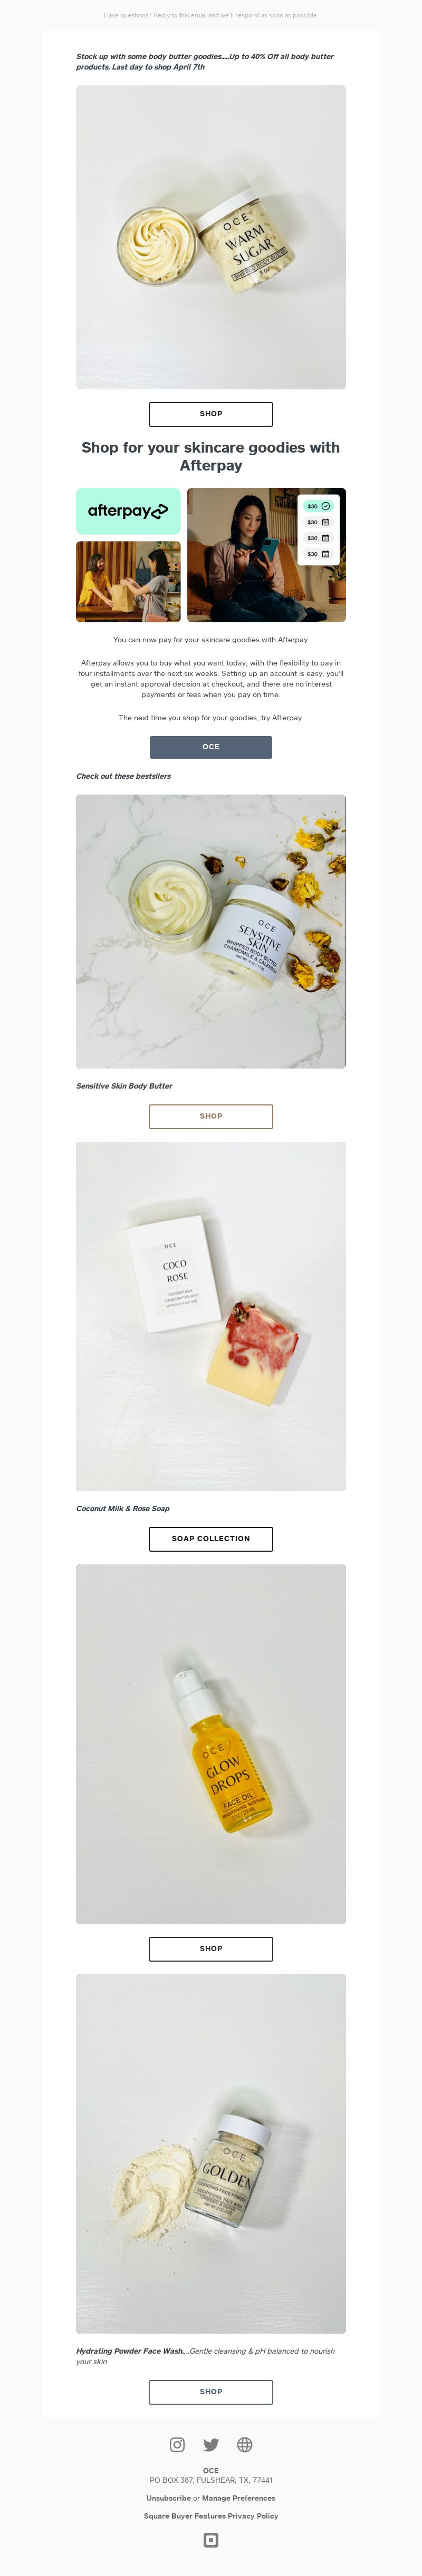The height and width of the screenshot is (2576, 422).
Task: Open the Warm Sugar body butter image
Action: click(211, 237)
